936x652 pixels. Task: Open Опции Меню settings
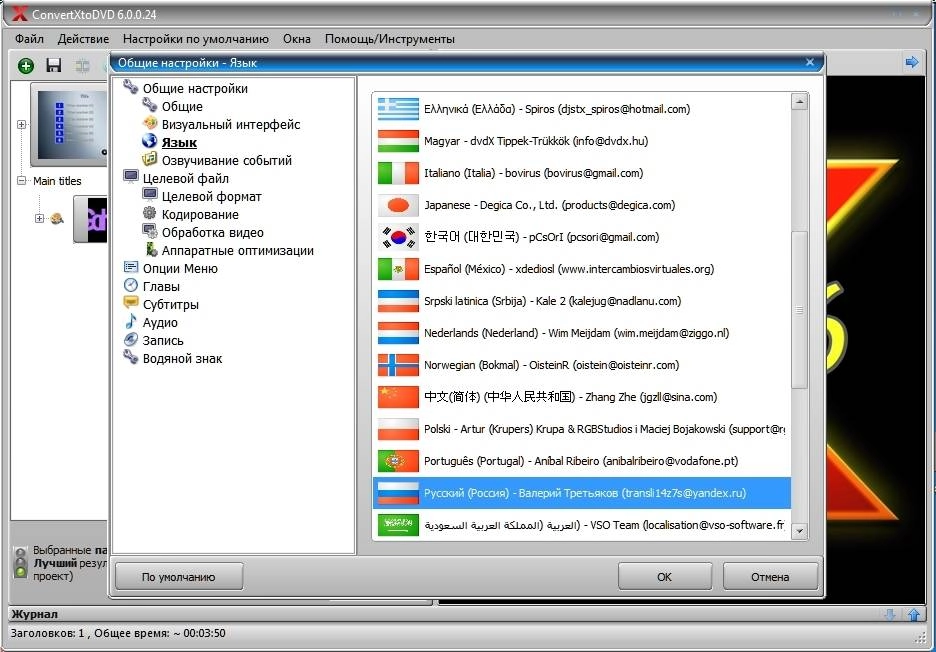(x=180, y=269)
